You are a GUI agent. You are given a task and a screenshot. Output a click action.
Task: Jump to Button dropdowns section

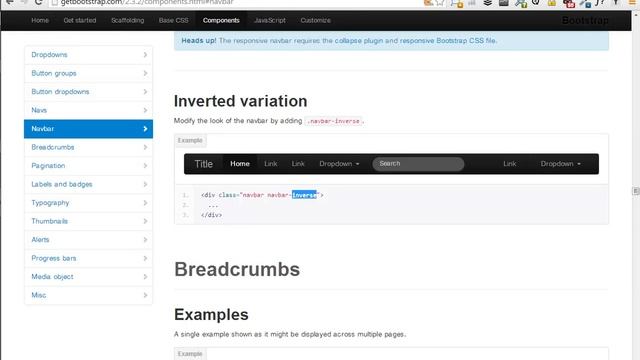pos(89,92)
